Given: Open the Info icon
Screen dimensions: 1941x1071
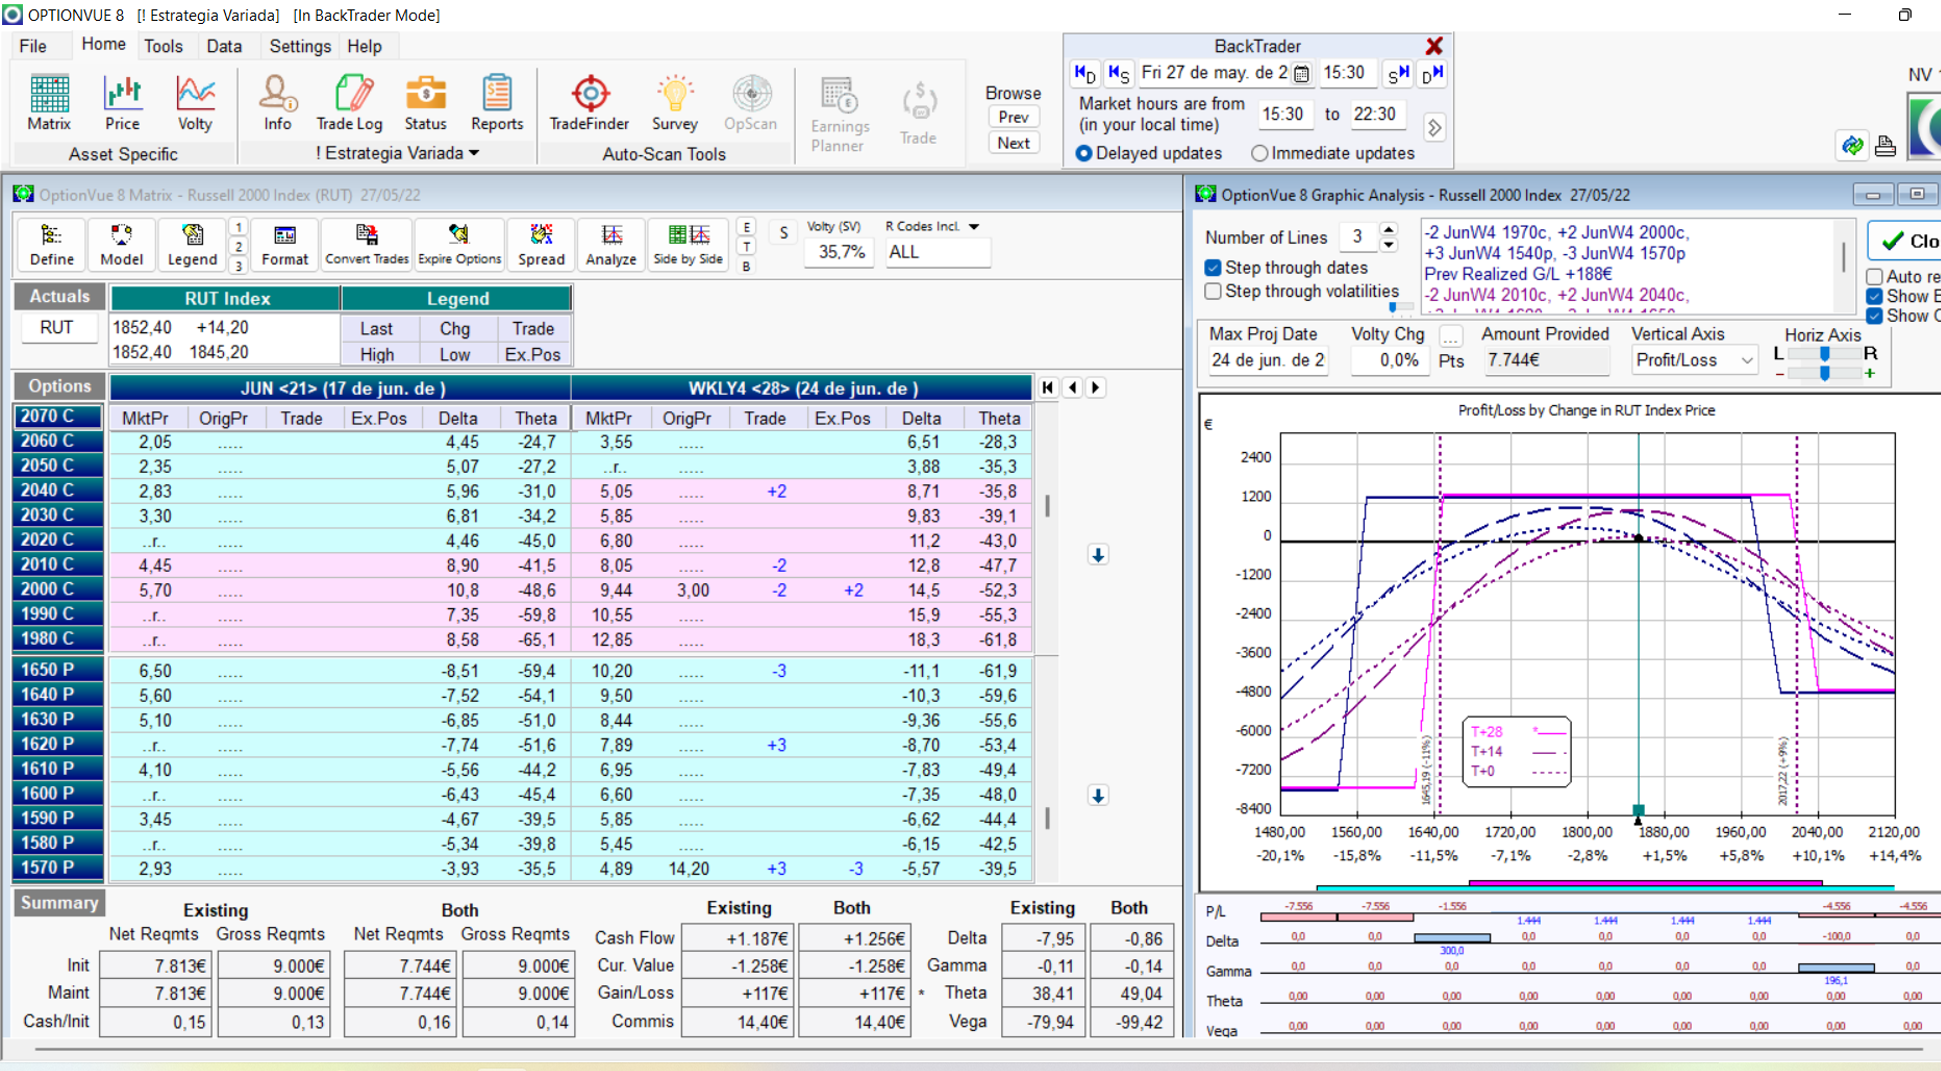Looking at the screenshot, I should (x=277, y=103).
